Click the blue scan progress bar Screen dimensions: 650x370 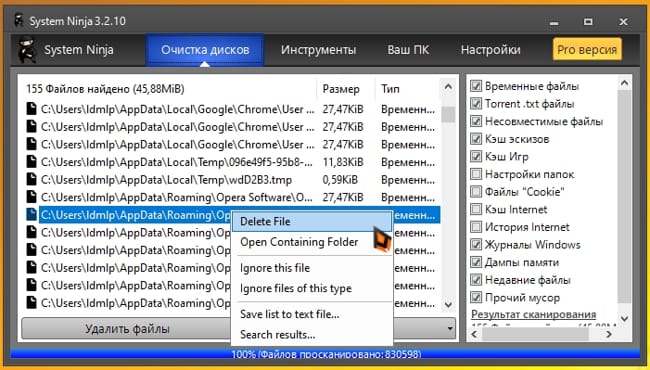pyautogui.click(x=326, y=354)
